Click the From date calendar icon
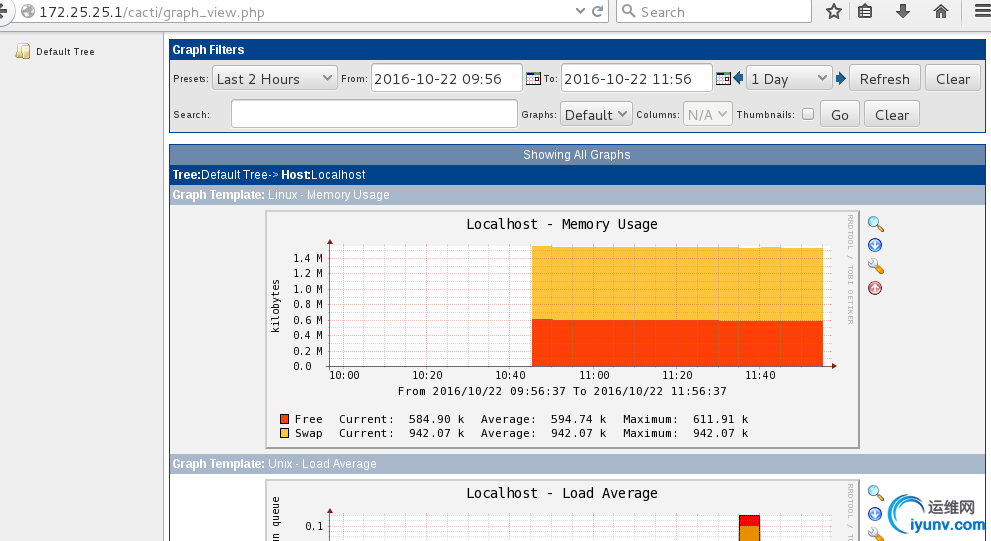991x541 pixels. coord(533,78)
